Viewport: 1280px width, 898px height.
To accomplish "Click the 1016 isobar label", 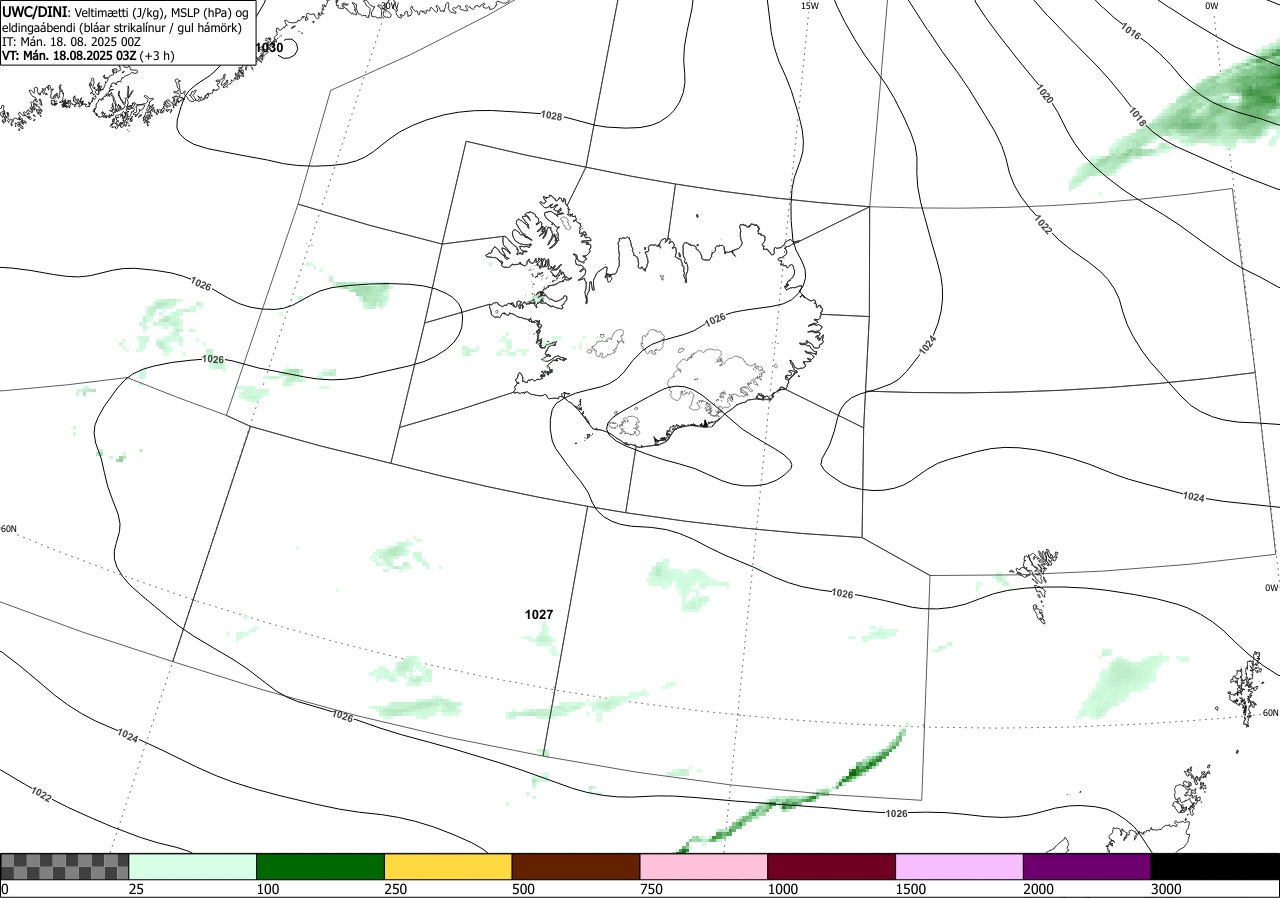I will 1131,33.
